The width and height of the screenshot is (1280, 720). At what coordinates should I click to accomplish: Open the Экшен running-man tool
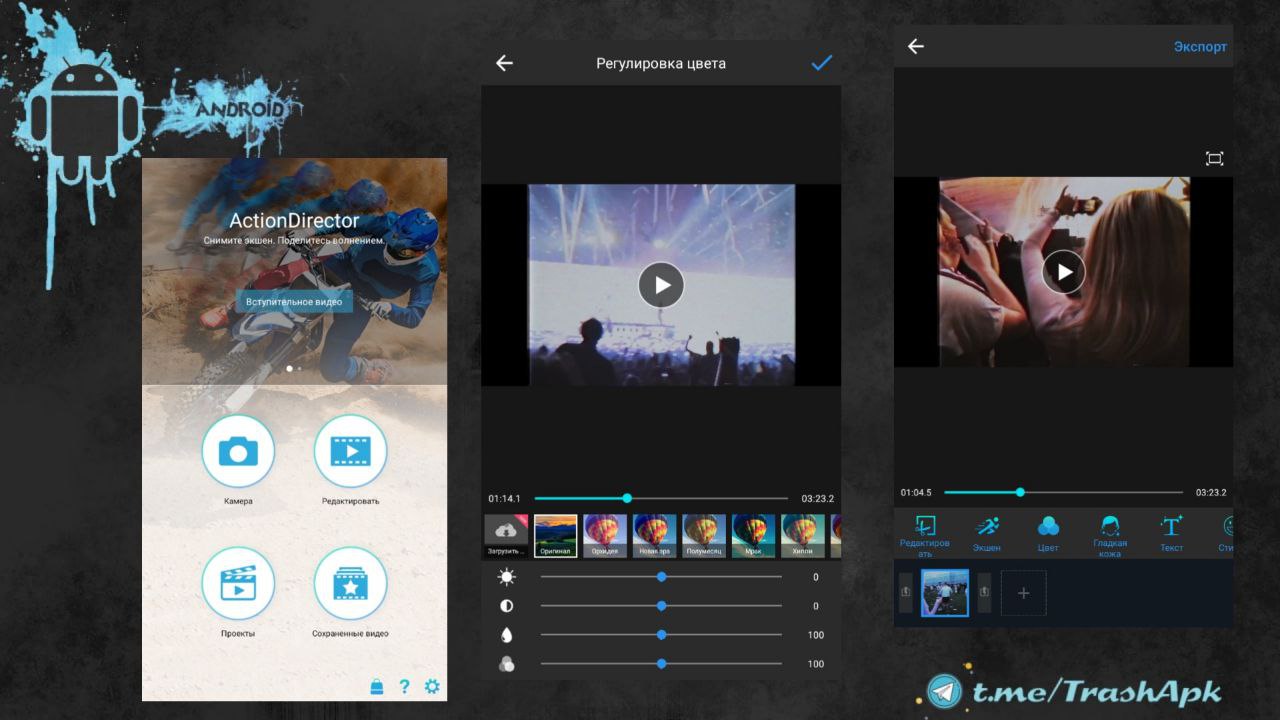(987, 534)
